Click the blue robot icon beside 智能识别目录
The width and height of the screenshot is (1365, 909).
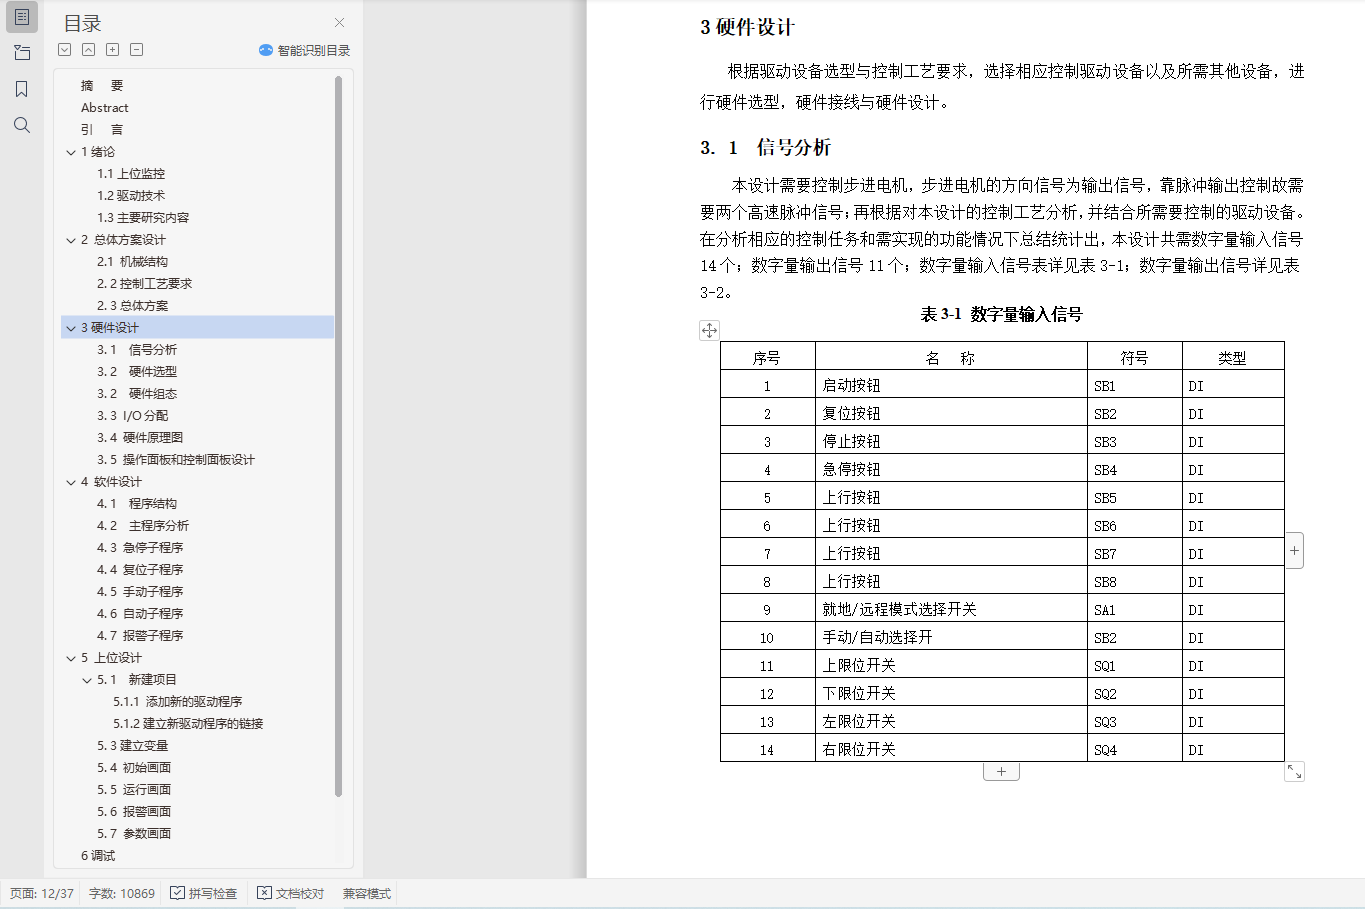[266, 50]
